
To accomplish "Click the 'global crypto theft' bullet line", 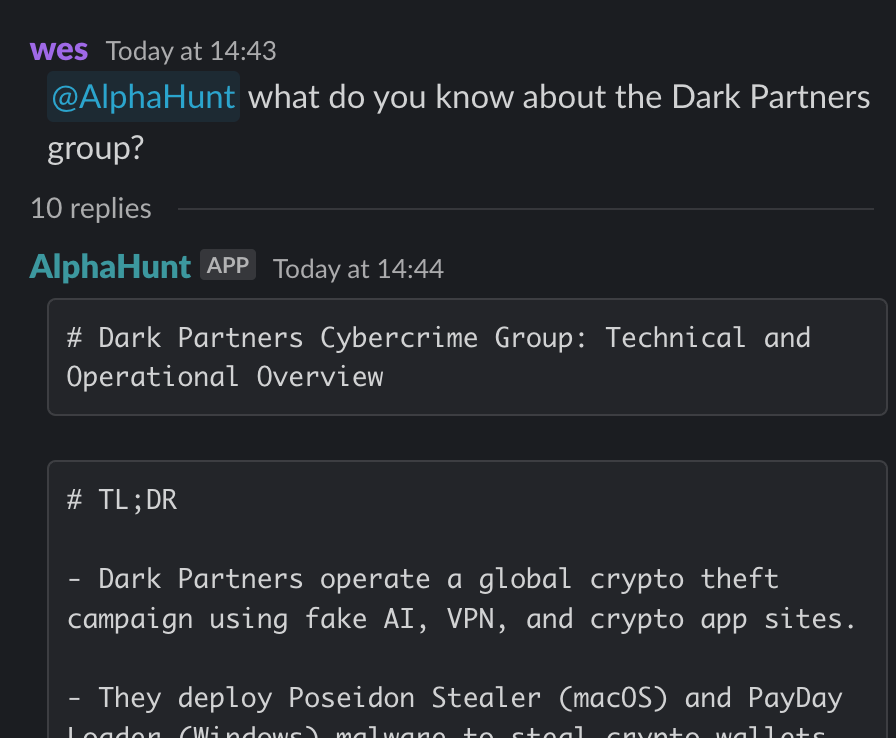I will pyautogui.click(x=438, y=579).
